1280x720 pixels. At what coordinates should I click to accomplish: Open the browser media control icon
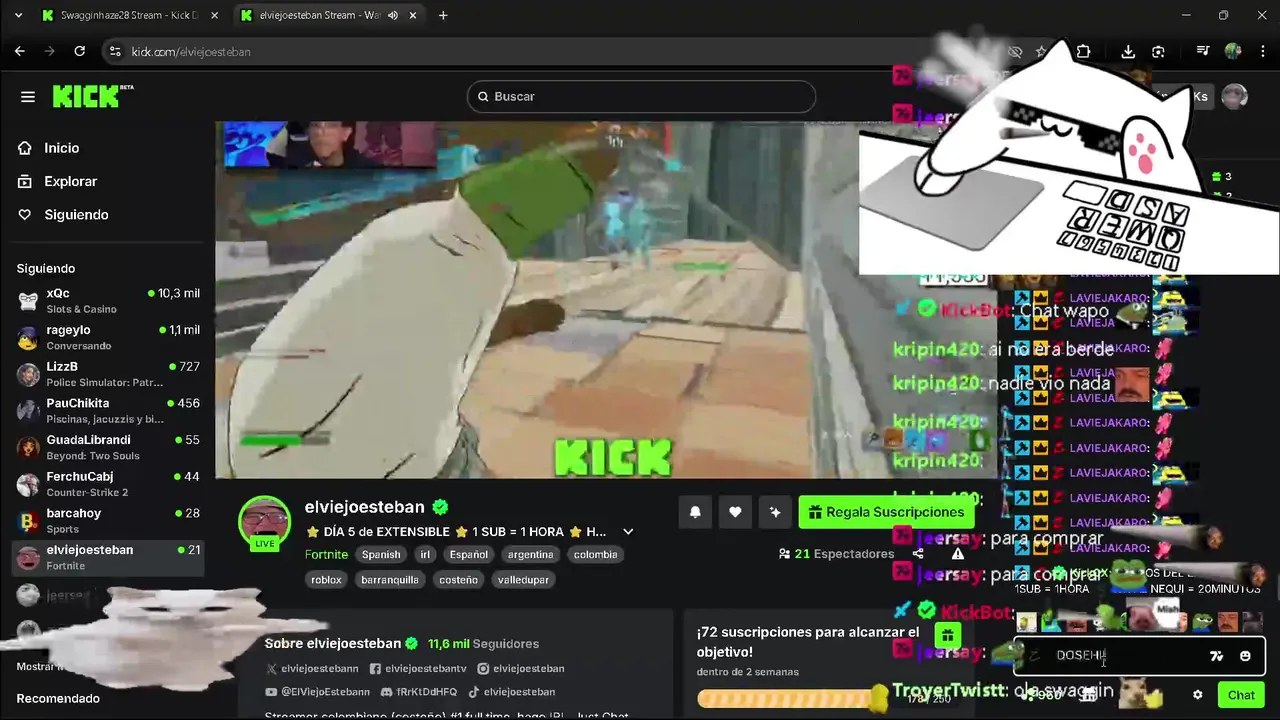[x=1203, y=51]
